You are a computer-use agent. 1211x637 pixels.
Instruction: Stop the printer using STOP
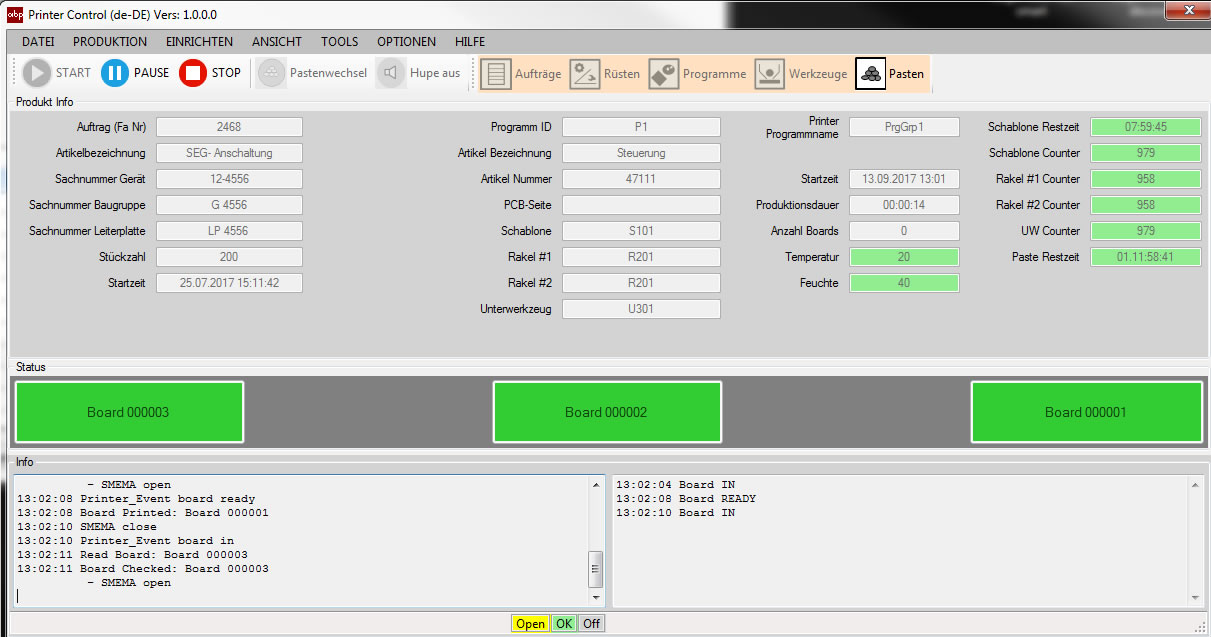click(x=210, y=73)
